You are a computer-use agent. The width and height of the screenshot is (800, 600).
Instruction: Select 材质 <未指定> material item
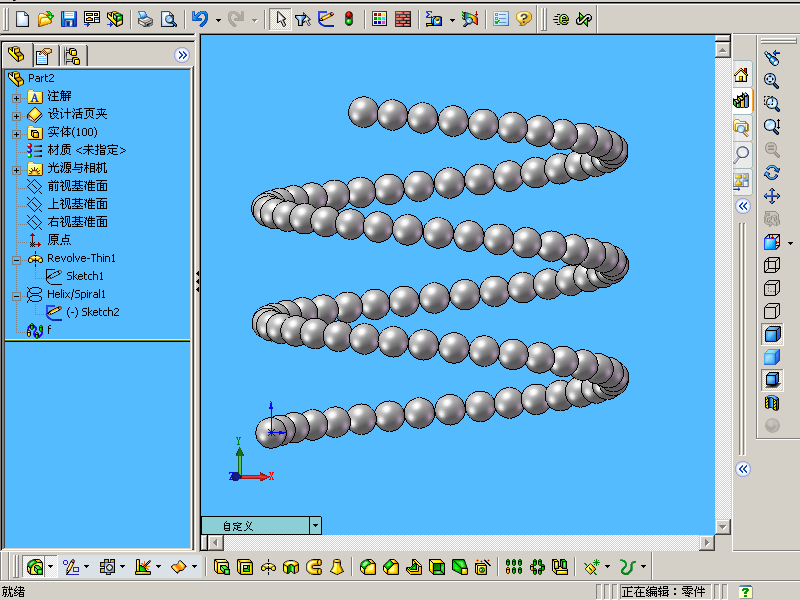point(86,150)
